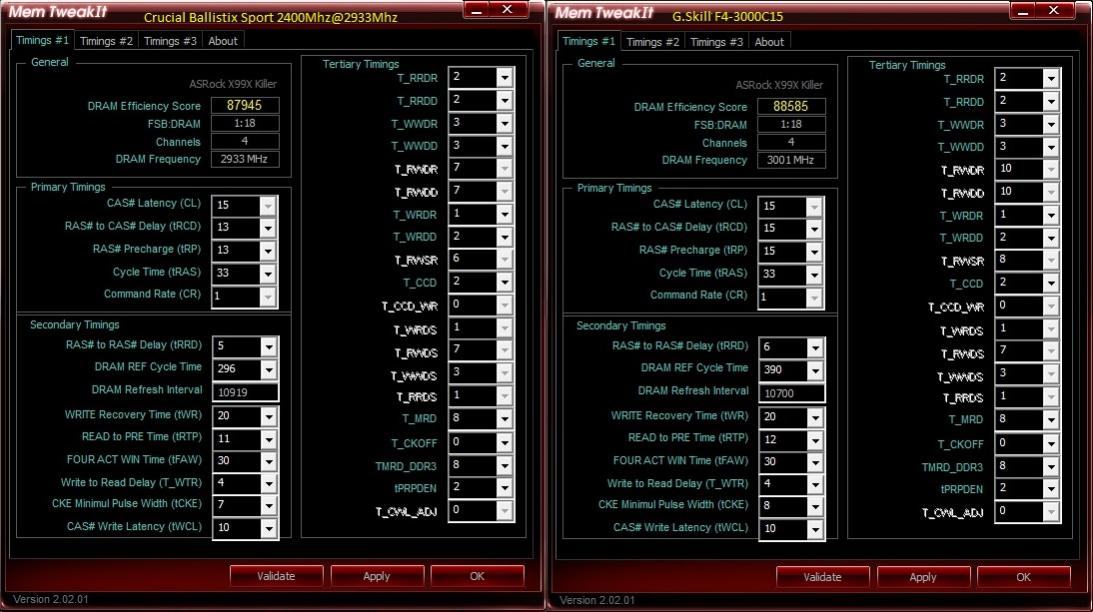Open disabled tRCD dropdown showing 15 in G.Skill window
The height and width of the screenshot is (612, 1093).
(x=815, y=229)
